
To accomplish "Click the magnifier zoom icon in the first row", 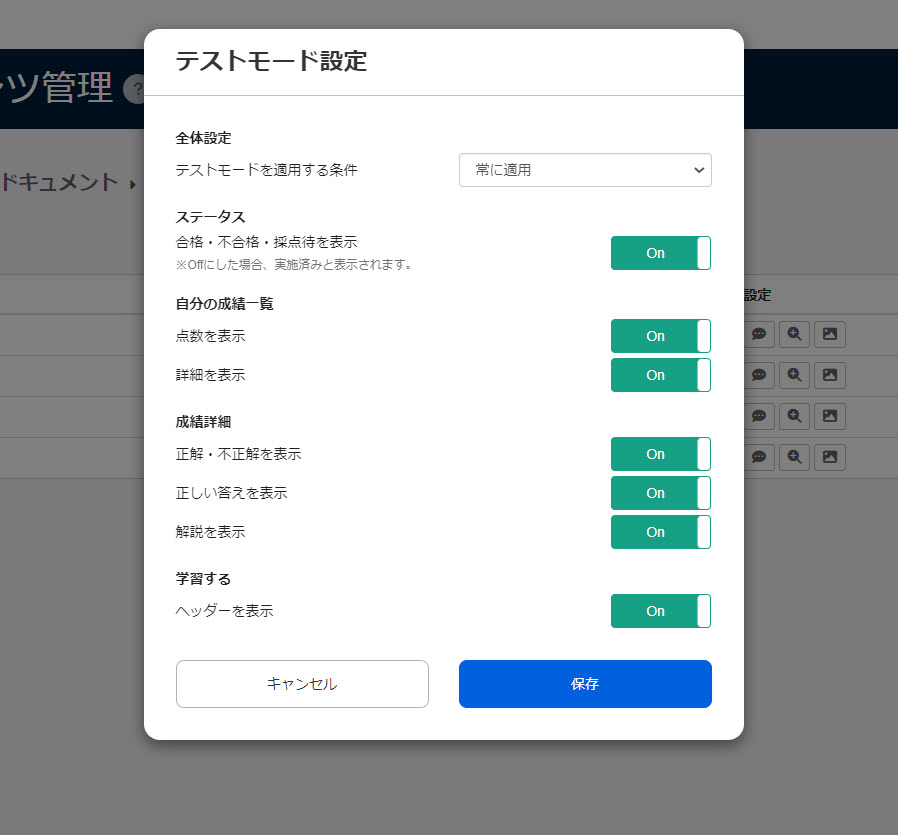I will click(794, 335).
